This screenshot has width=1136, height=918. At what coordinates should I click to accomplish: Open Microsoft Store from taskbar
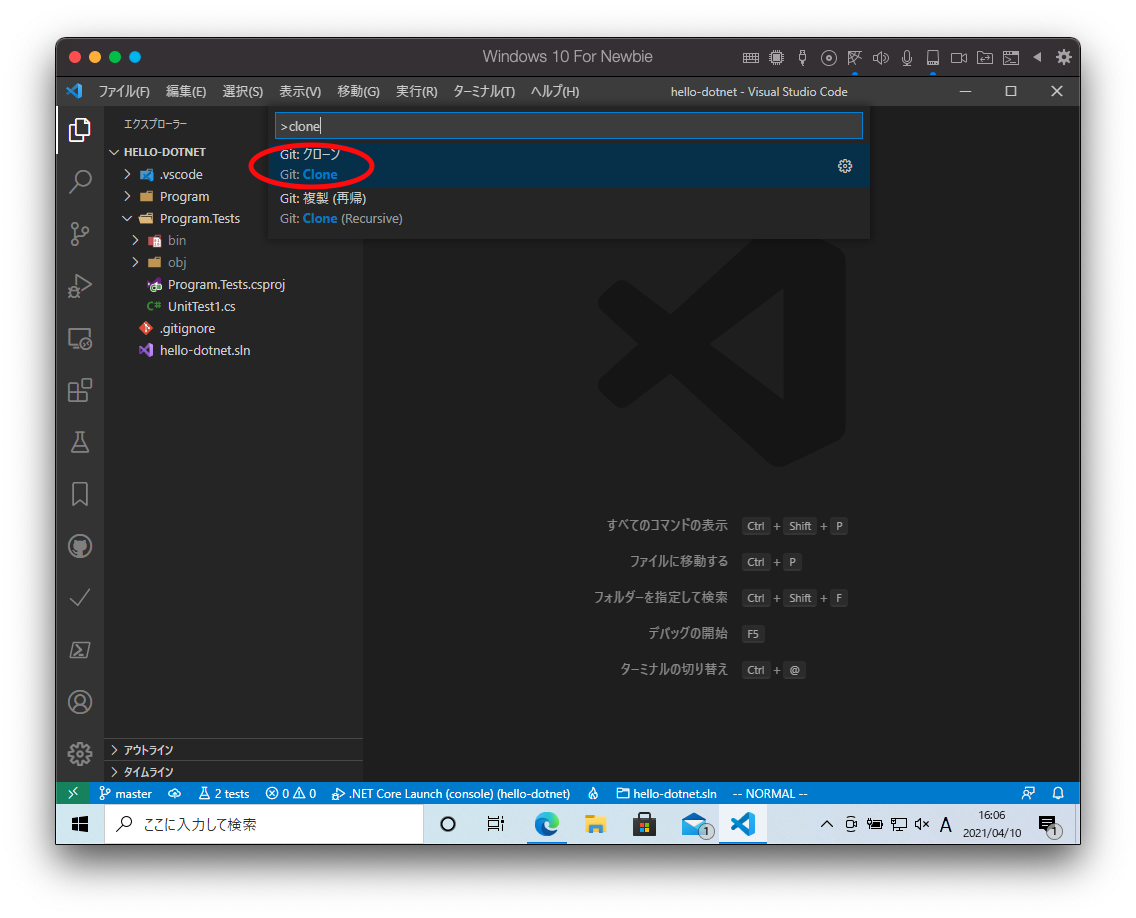pos(644,824)
